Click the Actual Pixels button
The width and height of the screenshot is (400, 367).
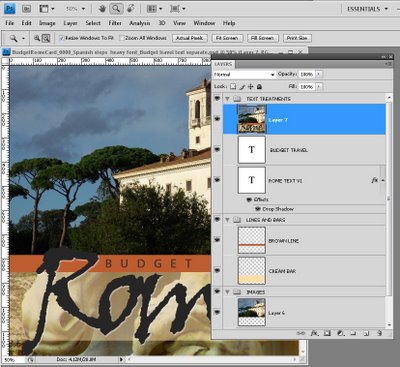190,38
